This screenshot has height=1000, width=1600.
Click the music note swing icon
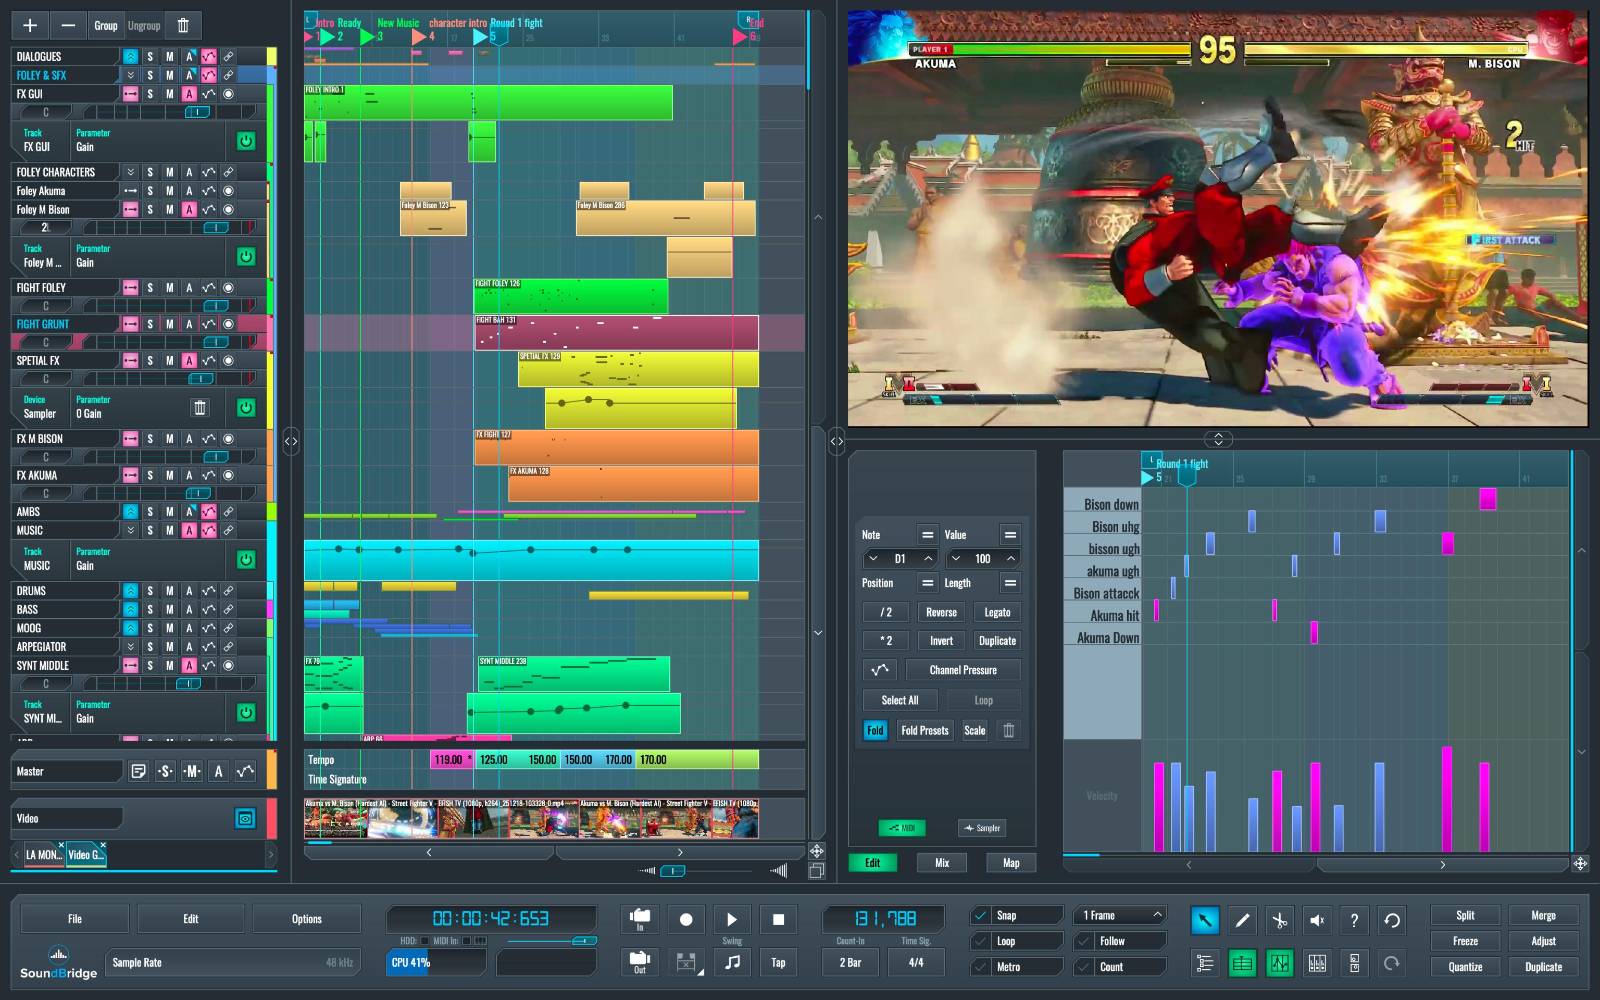[732, 962]
